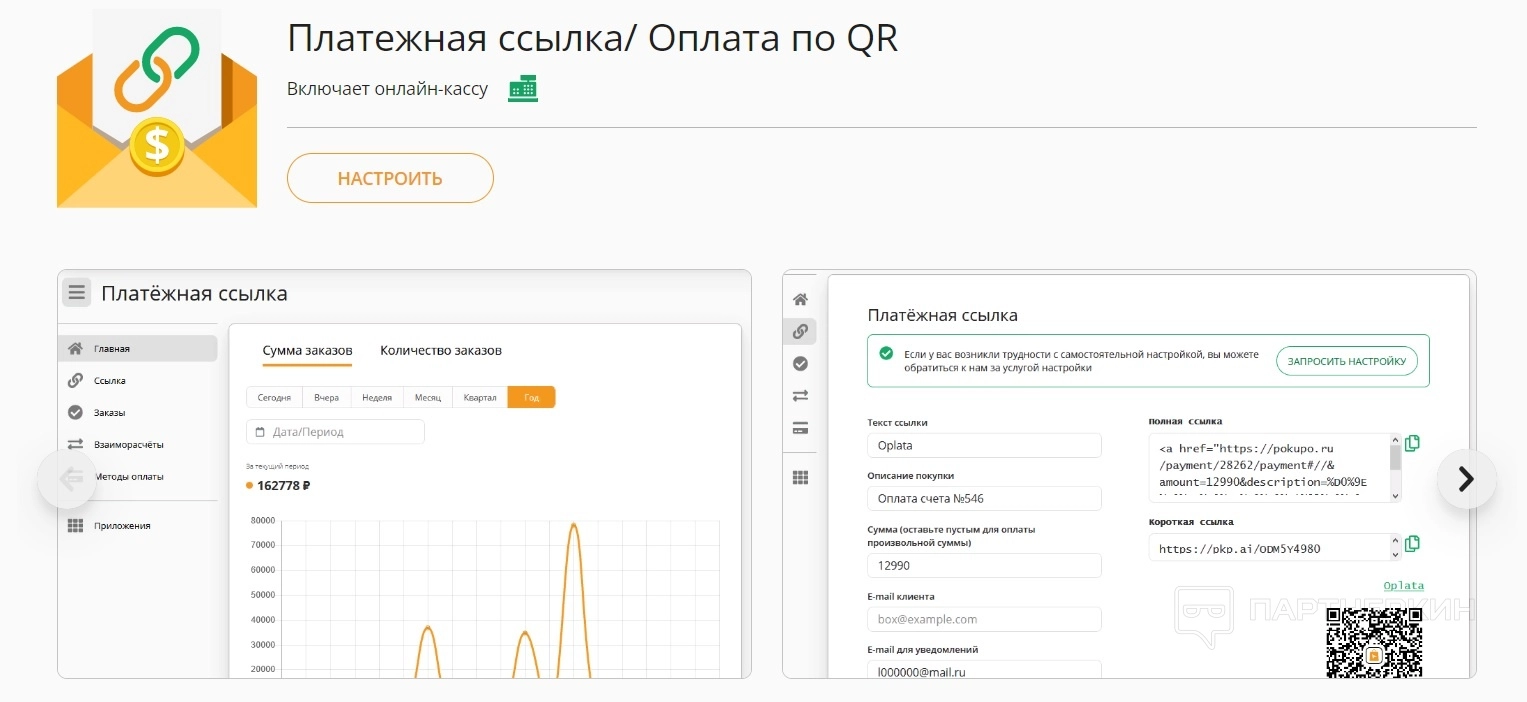This screenshot has height=702, width=1527.
Task: Select the Сегодня period filter
Action: click(274, 397)
